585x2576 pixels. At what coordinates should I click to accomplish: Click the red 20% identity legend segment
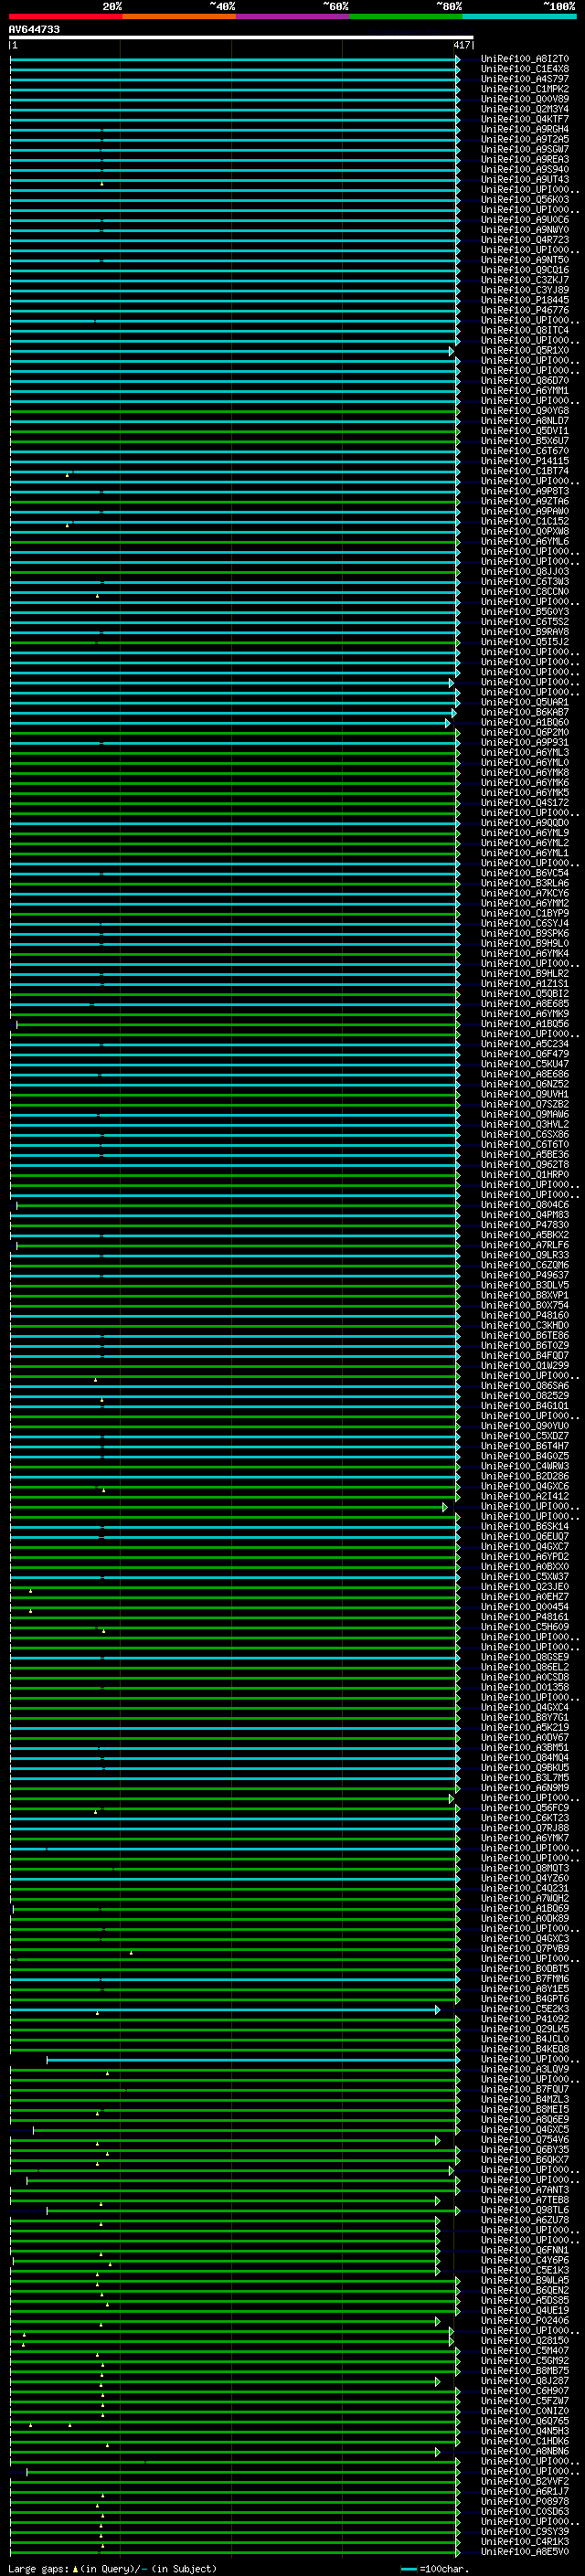(65, 16)
